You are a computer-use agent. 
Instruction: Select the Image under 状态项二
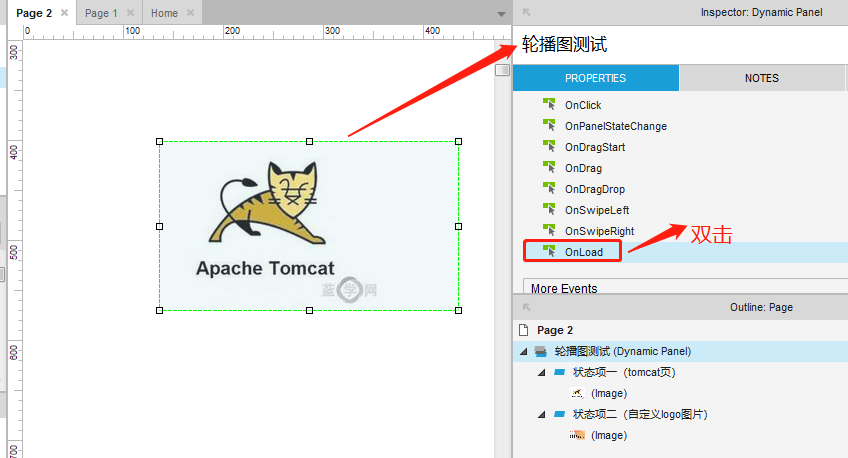(x=609, y=435)
